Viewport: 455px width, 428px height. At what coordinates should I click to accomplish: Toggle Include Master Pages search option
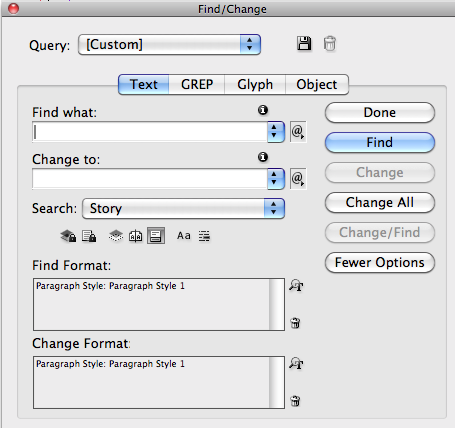(135, 236)
